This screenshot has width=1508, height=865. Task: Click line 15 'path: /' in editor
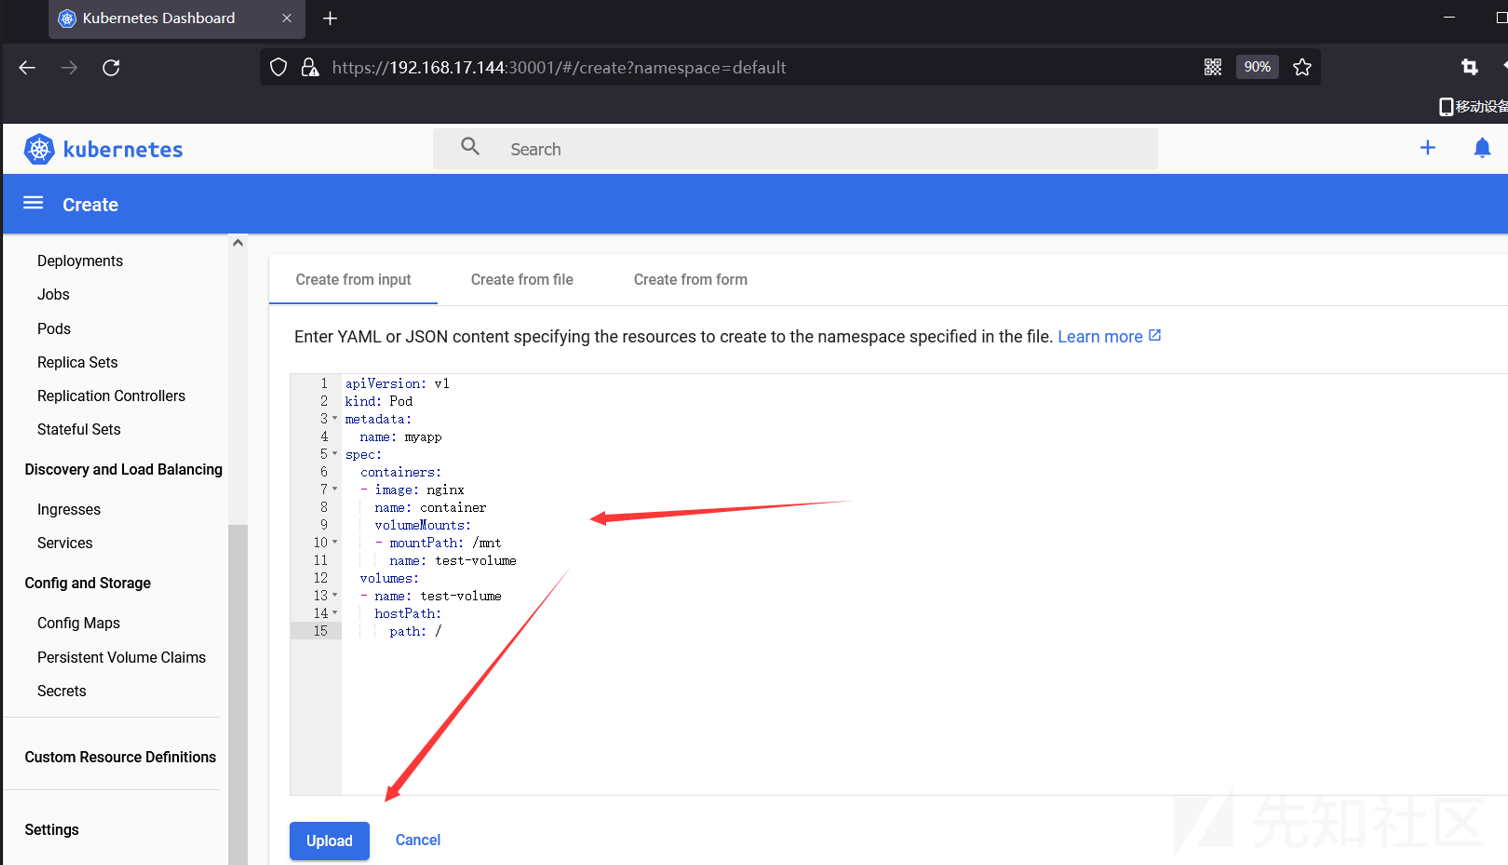[415, 632]
